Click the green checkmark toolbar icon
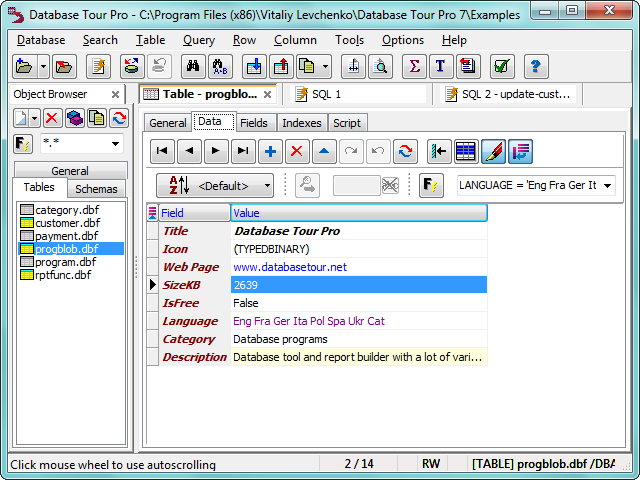This screenshot has width=640, height=480. tap(502, 66)
